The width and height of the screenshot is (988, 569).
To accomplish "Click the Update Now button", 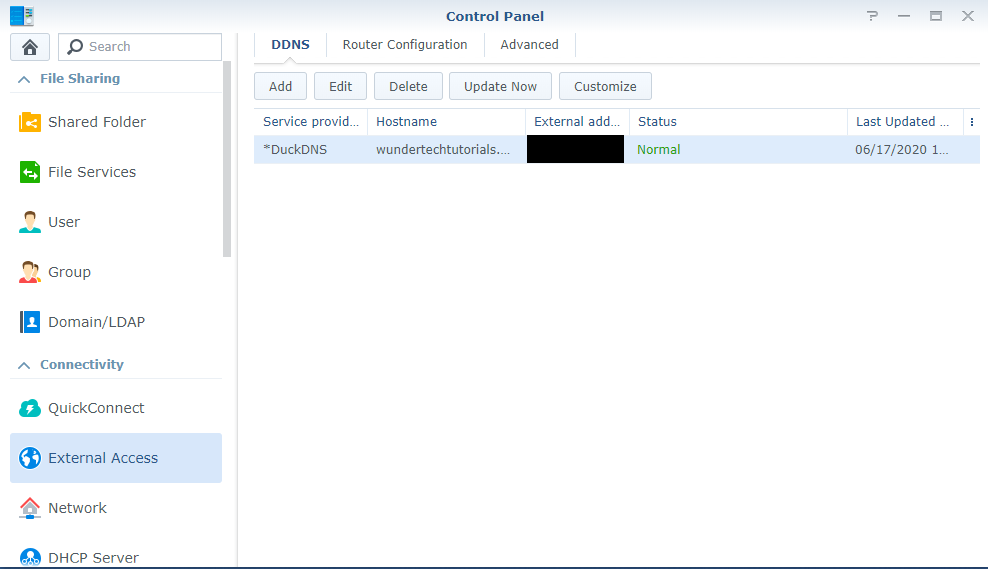I will click(500, 86).
